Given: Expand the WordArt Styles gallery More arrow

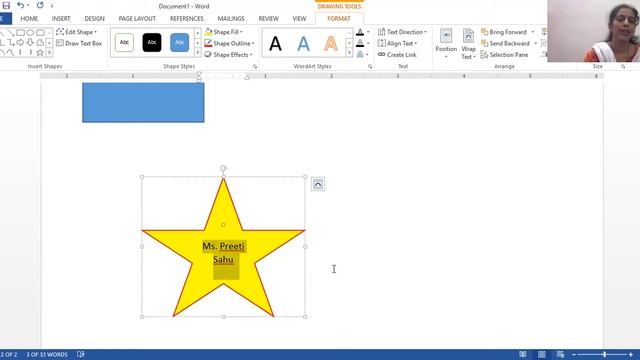Looking at the screenshot, I should coord(349,53).
